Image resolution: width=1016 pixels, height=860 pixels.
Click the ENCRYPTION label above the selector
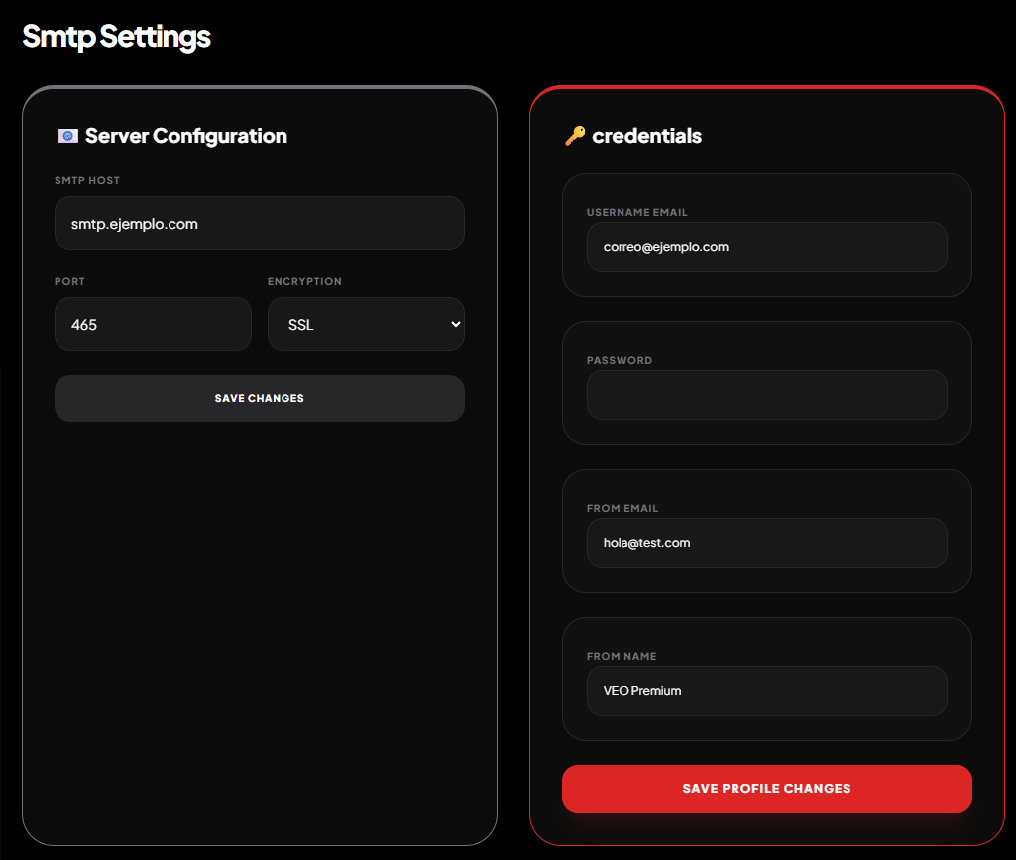(304, 281)
